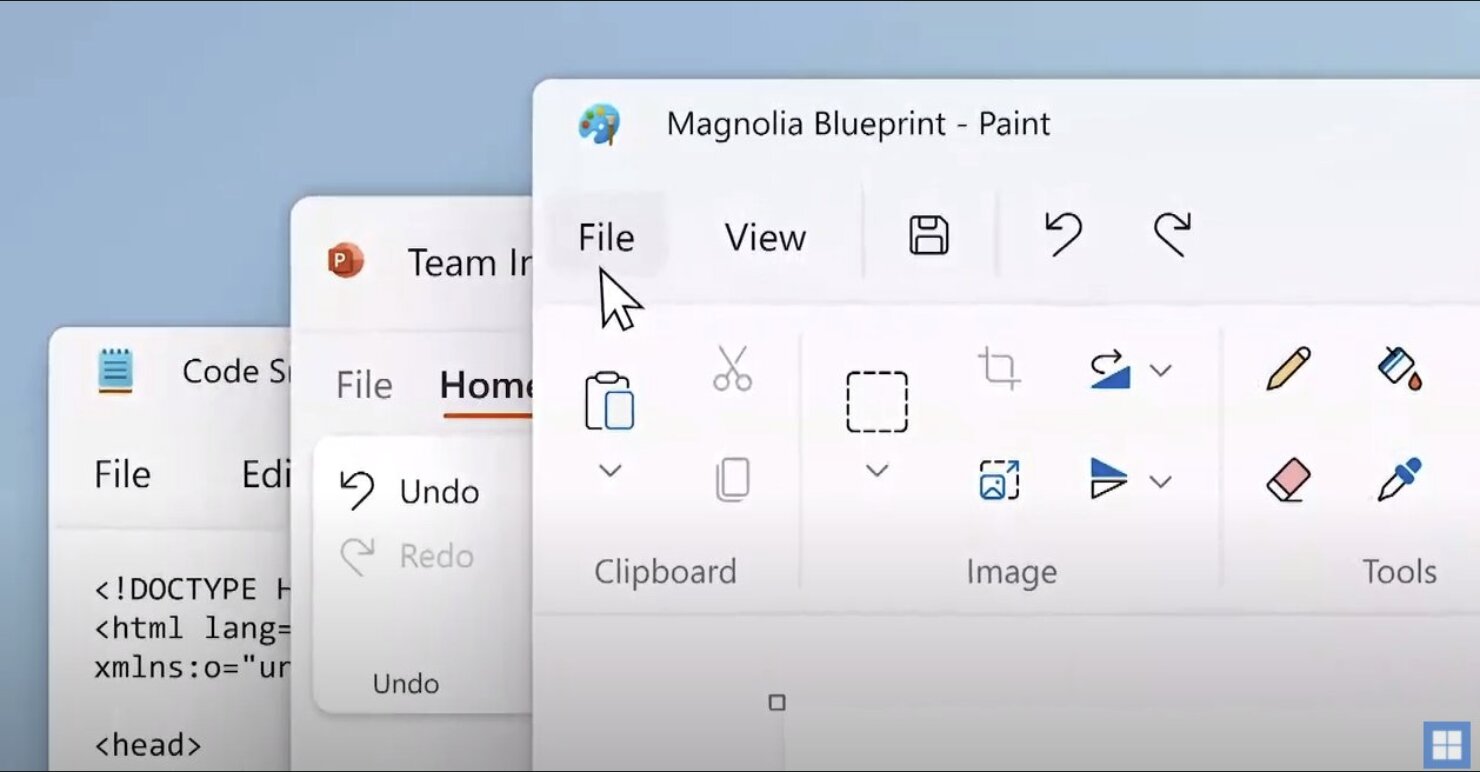Click the Windows logo in the corner

coord(1447,745)
